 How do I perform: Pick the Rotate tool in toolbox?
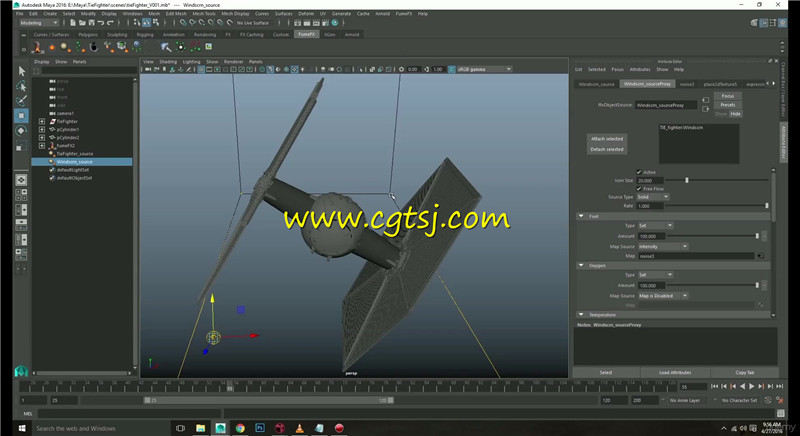[x=21, y=131]
